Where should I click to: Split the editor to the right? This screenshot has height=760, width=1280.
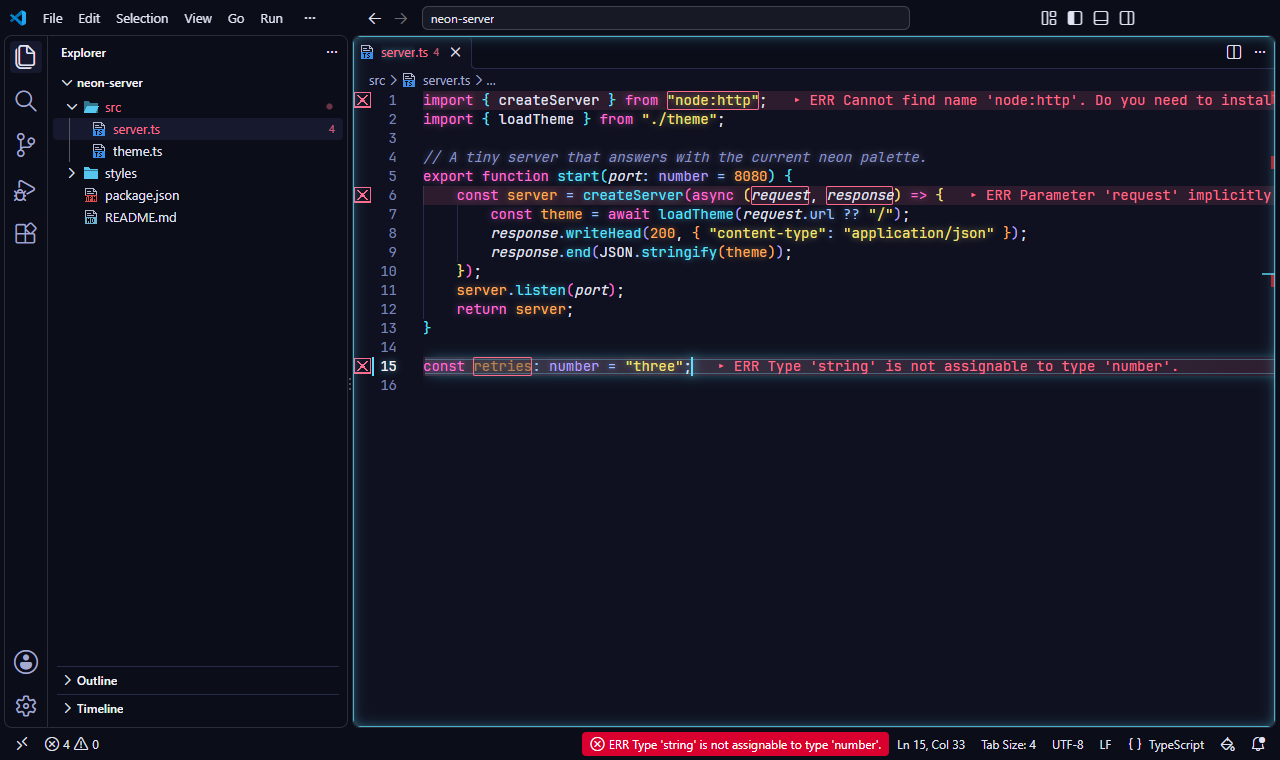pos(1234,52)
